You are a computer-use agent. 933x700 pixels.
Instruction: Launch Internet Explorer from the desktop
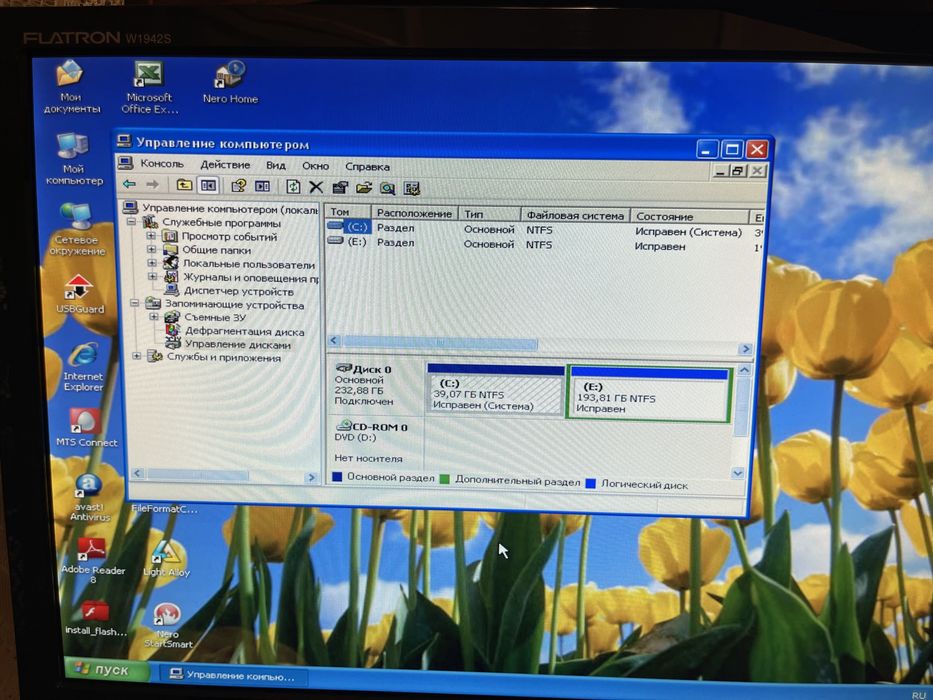[x=83, y=367]
